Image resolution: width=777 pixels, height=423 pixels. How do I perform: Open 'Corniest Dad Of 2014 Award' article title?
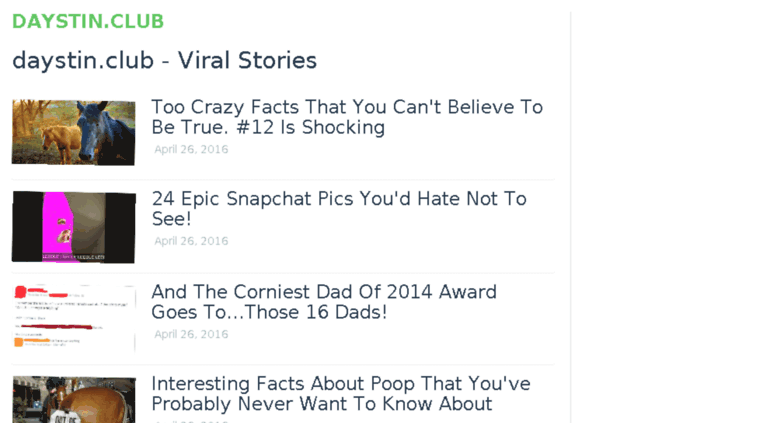click(324, 302)
